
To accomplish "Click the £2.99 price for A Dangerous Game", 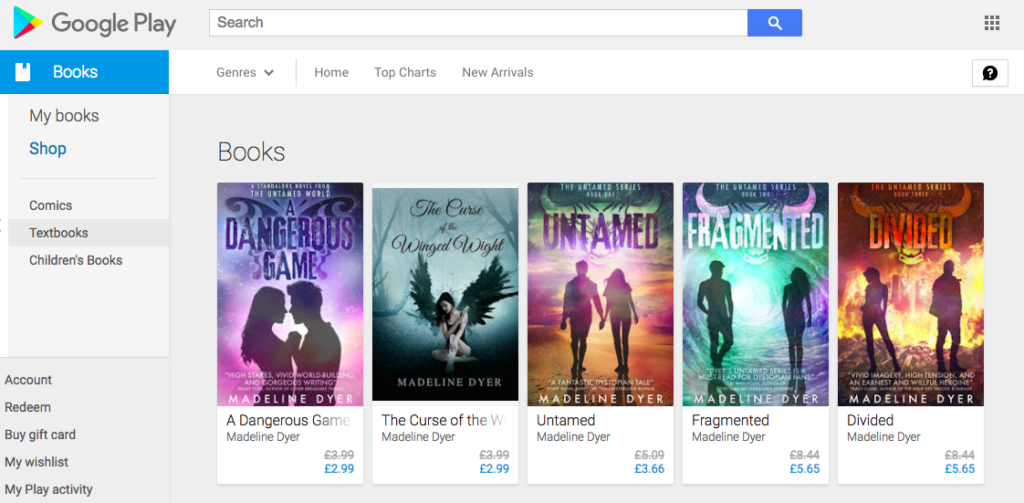I will [x=339, y=469].
